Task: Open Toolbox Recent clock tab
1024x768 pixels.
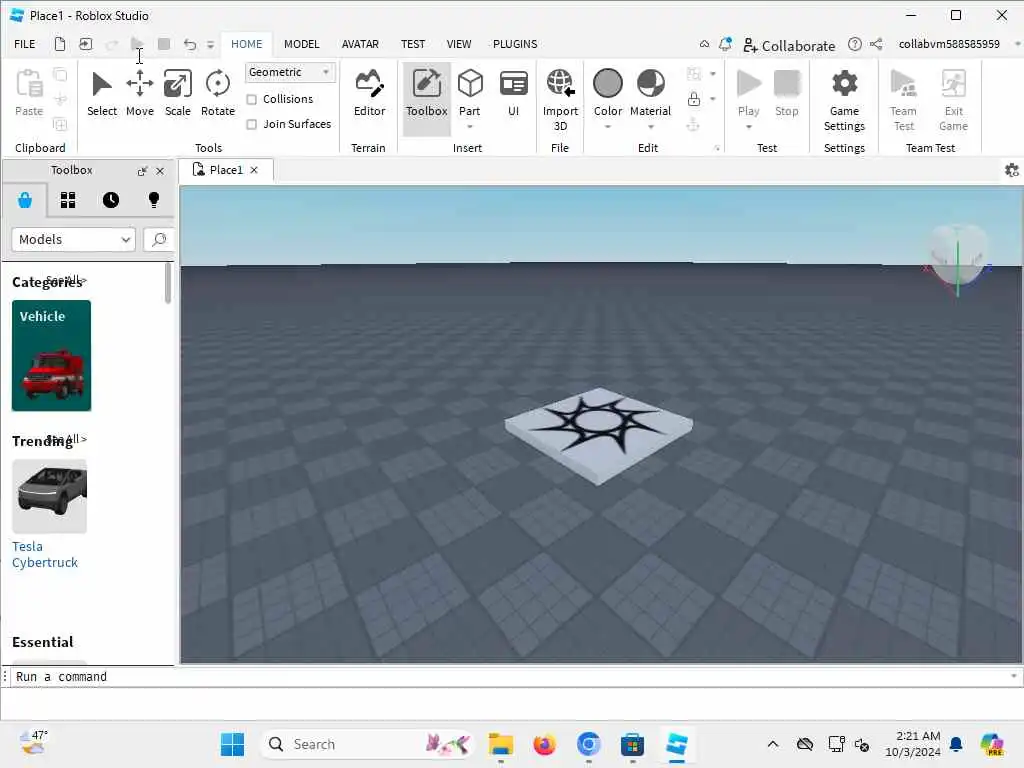Action: point(111,200)
